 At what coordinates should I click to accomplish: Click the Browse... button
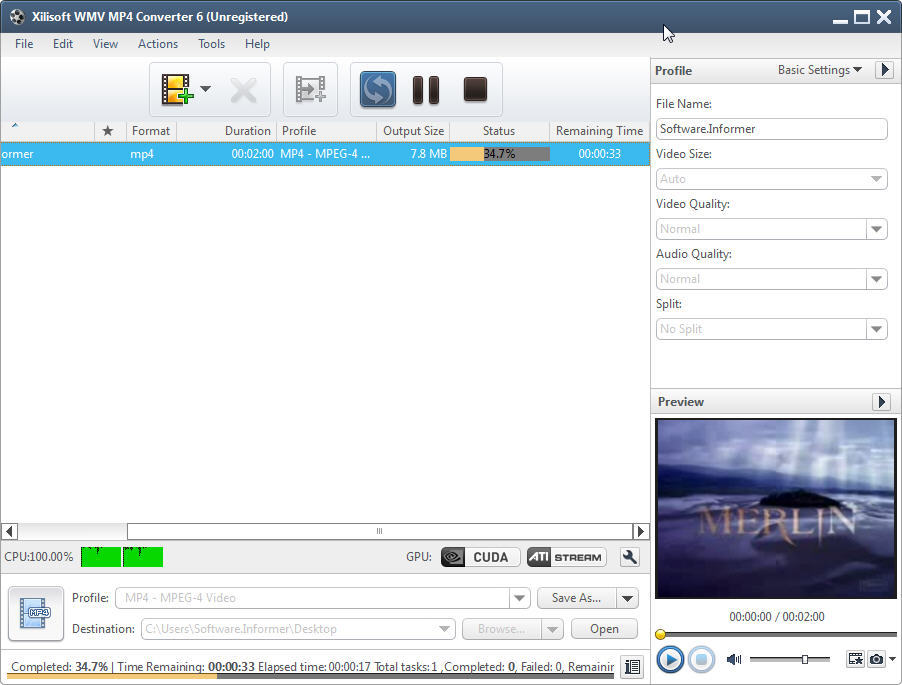(x=502, y=629)
